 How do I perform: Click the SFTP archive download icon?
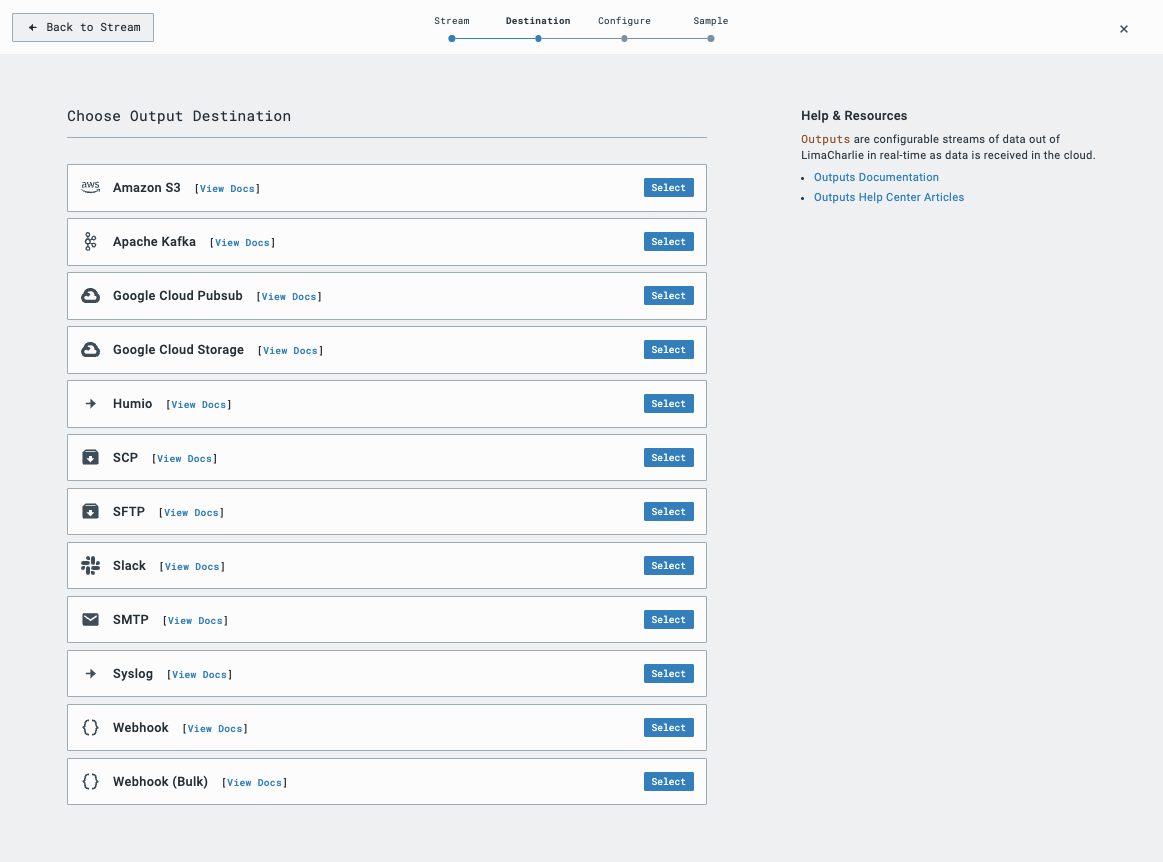pos(90,512)
